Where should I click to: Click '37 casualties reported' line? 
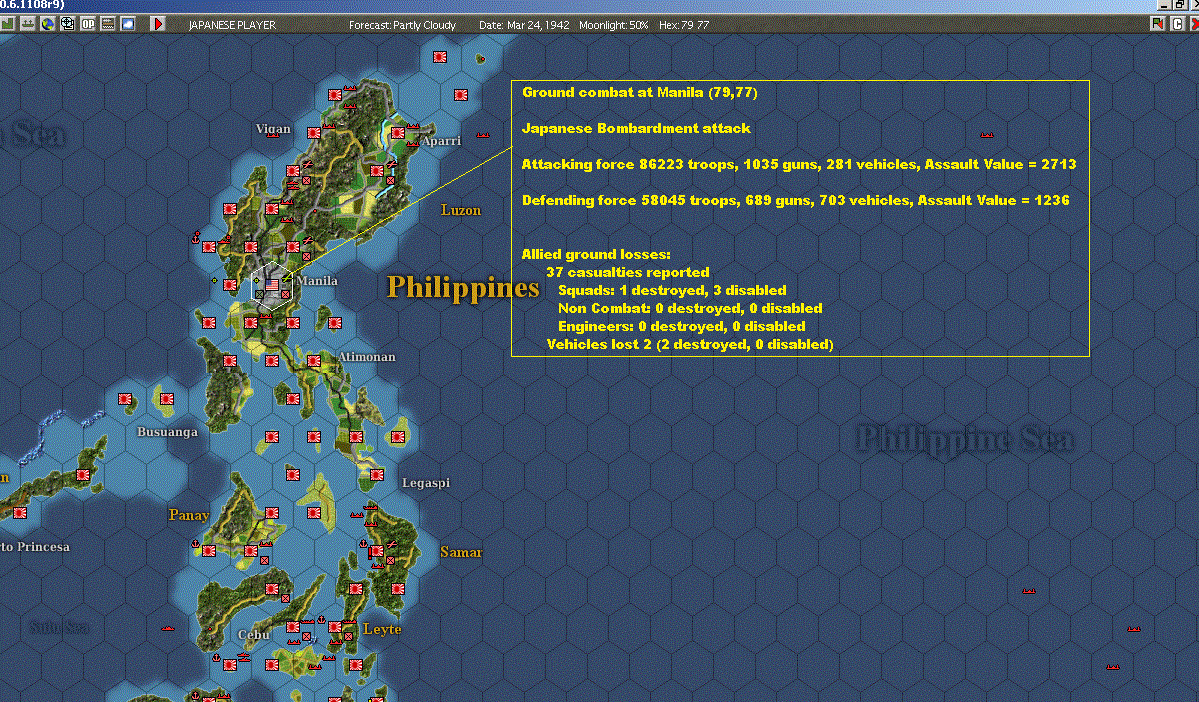click(628, 272)
